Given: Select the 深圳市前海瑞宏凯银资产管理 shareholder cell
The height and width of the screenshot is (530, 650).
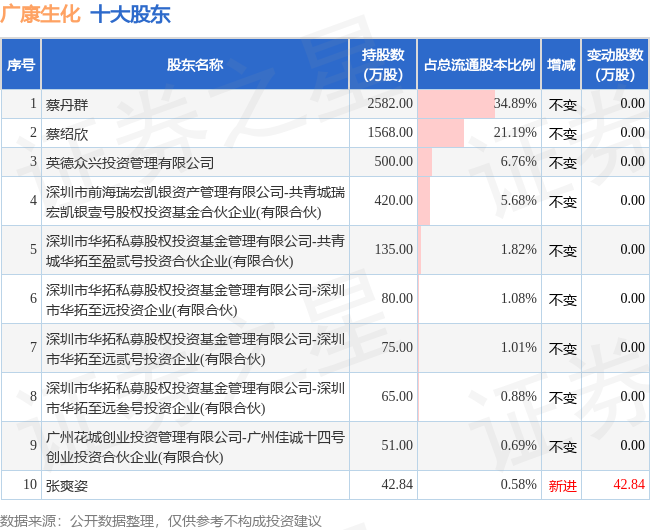Looking at the screenshot, I should (195, 202).
